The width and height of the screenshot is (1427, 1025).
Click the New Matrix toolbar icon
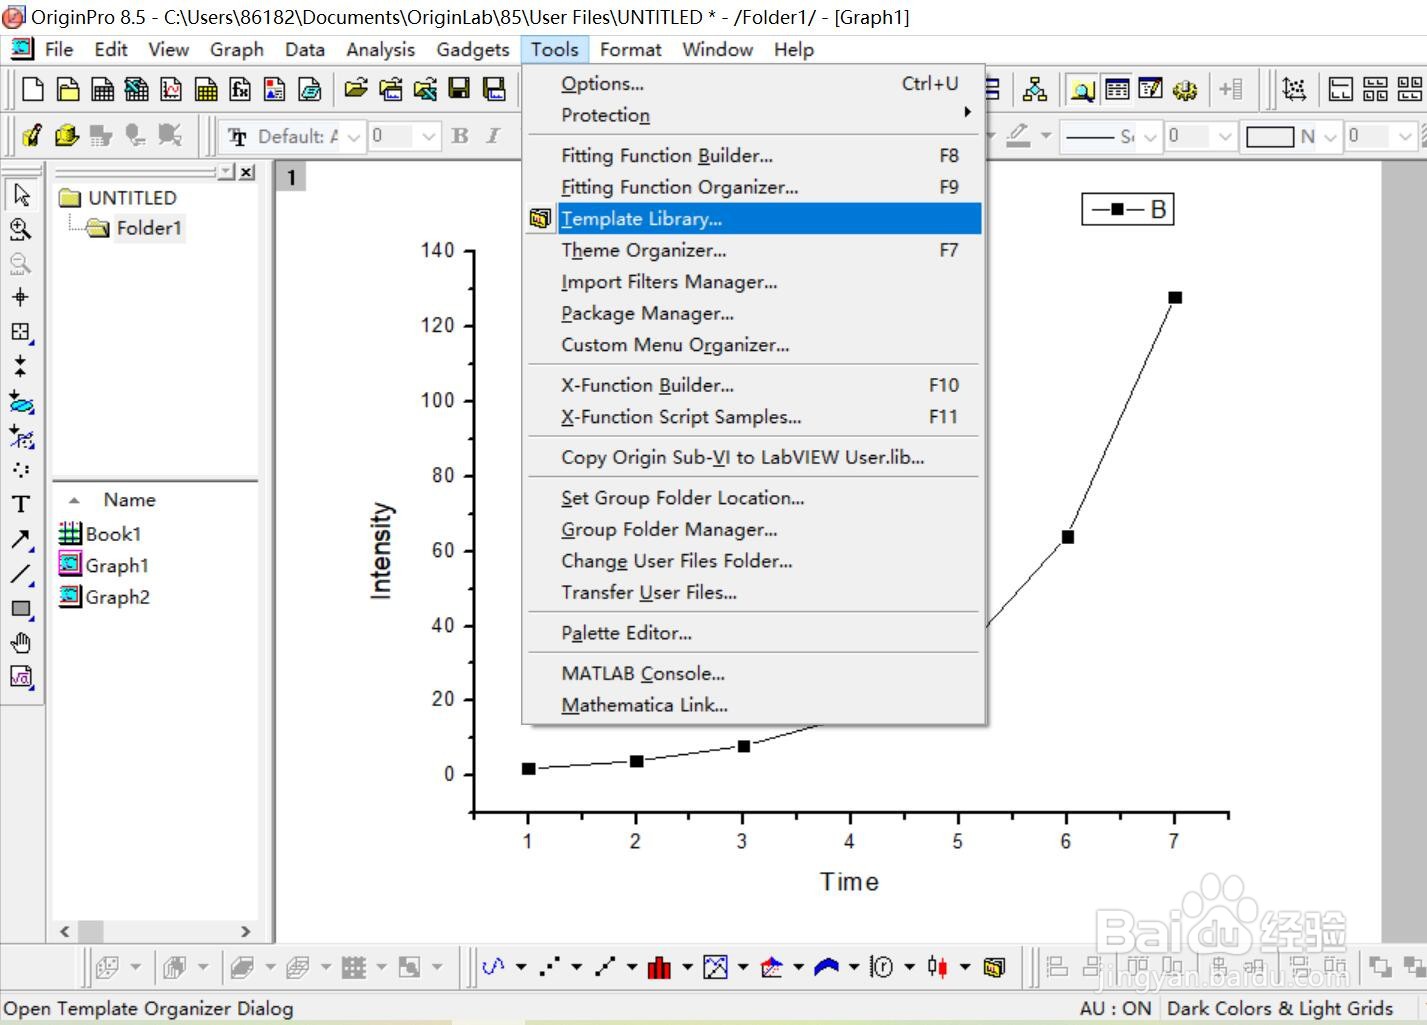(206, 90)
